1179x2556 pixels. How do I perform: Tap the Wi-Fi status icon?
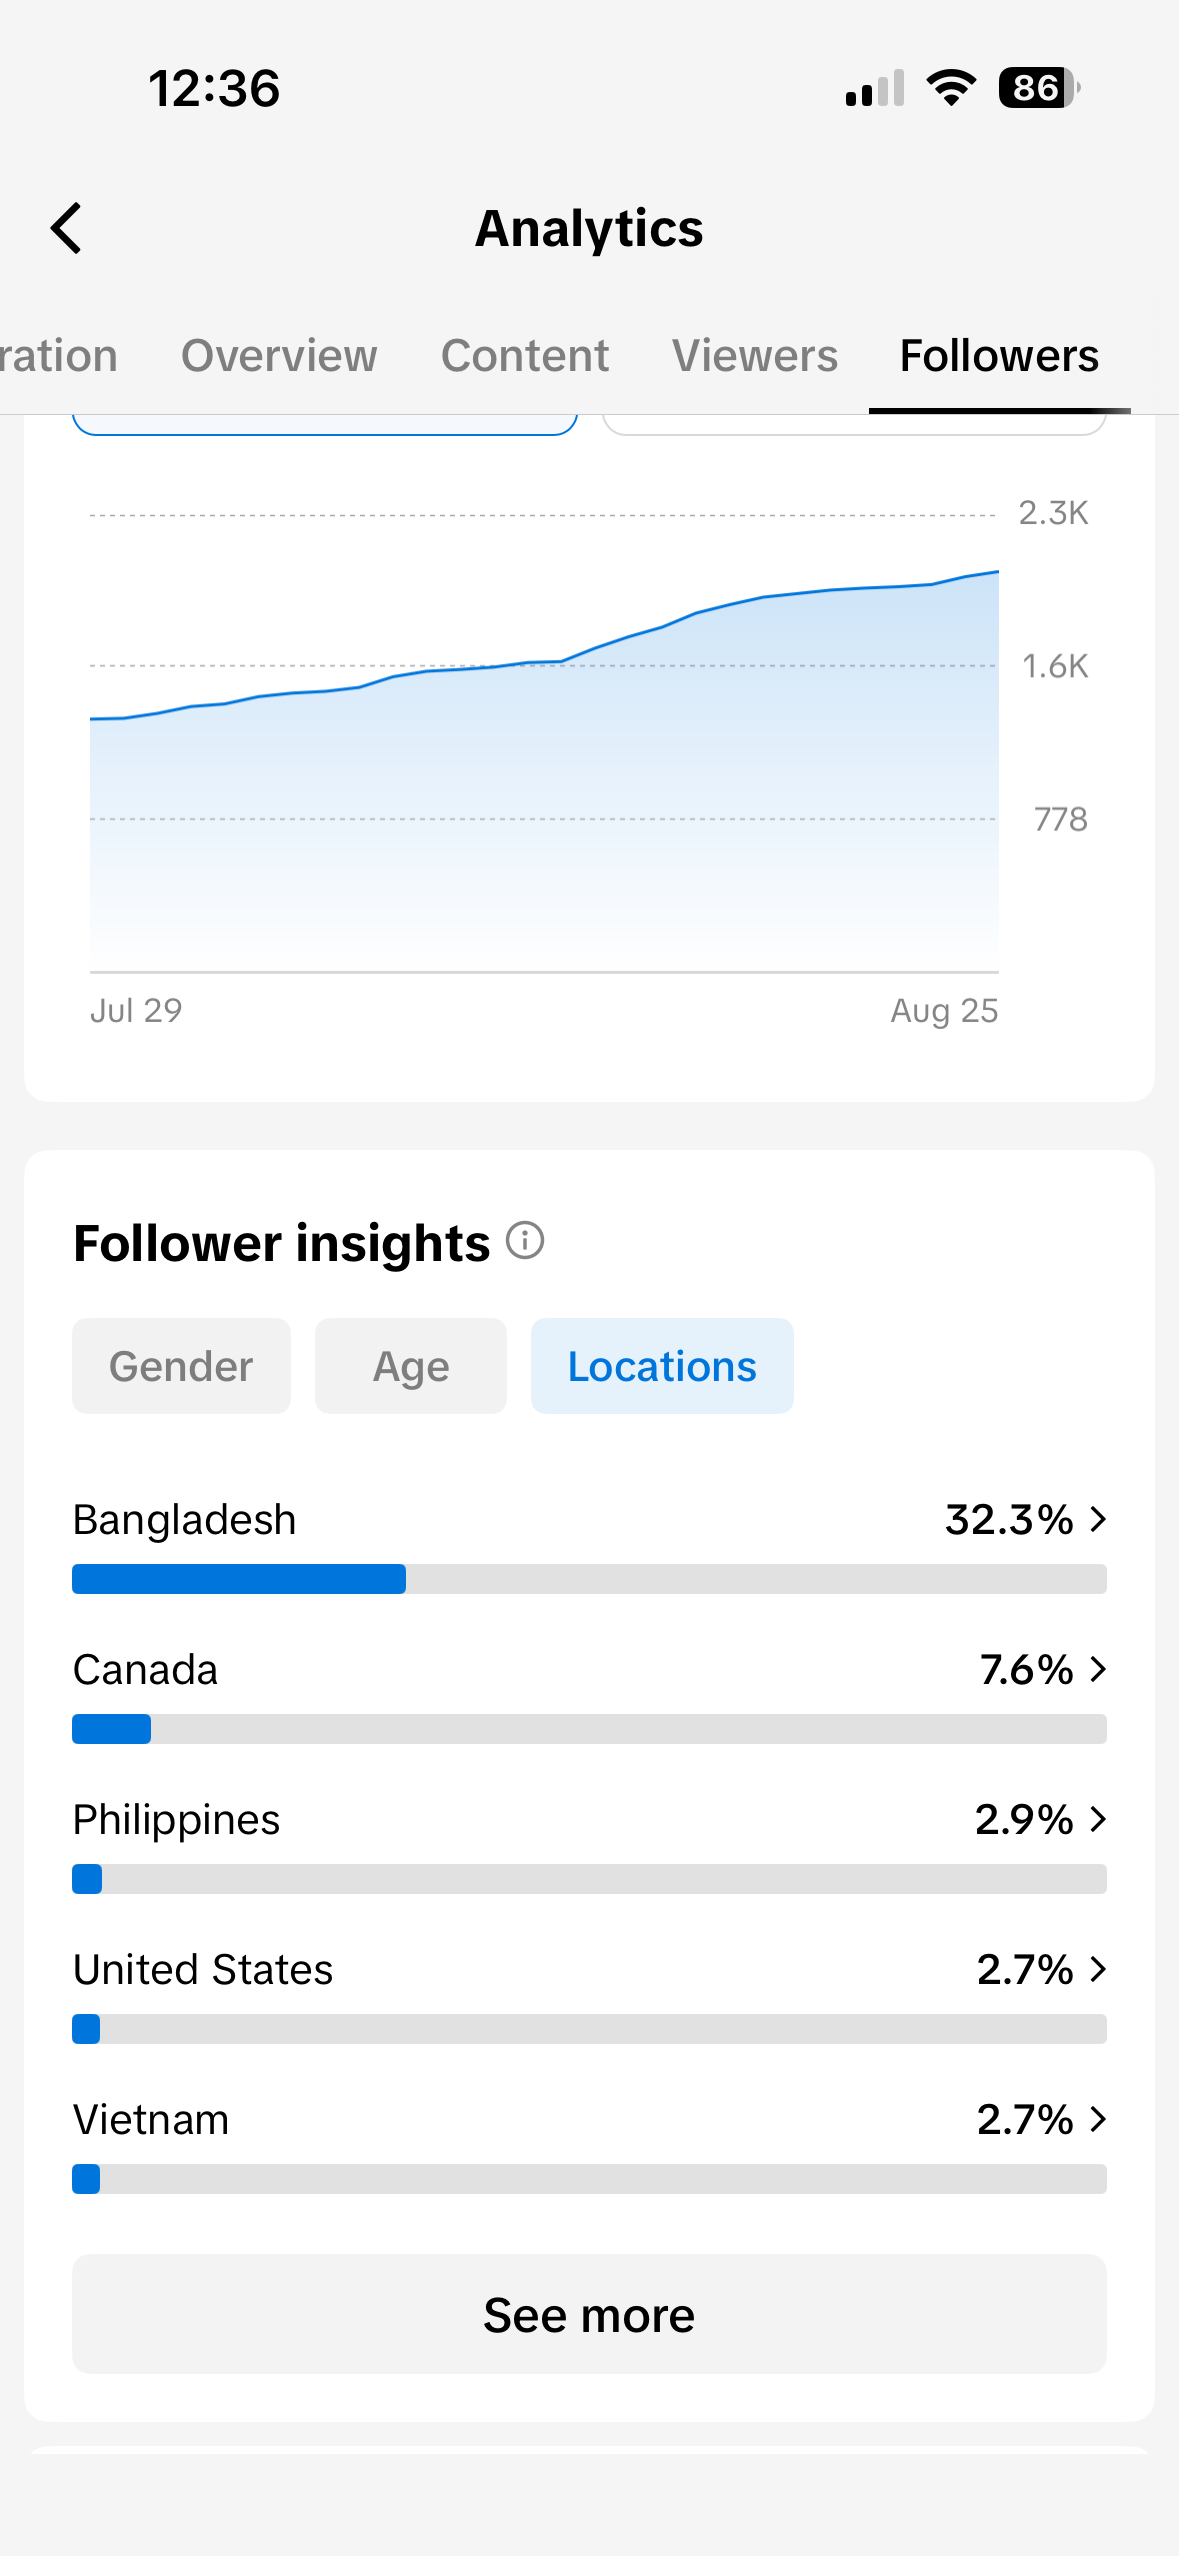951,88
